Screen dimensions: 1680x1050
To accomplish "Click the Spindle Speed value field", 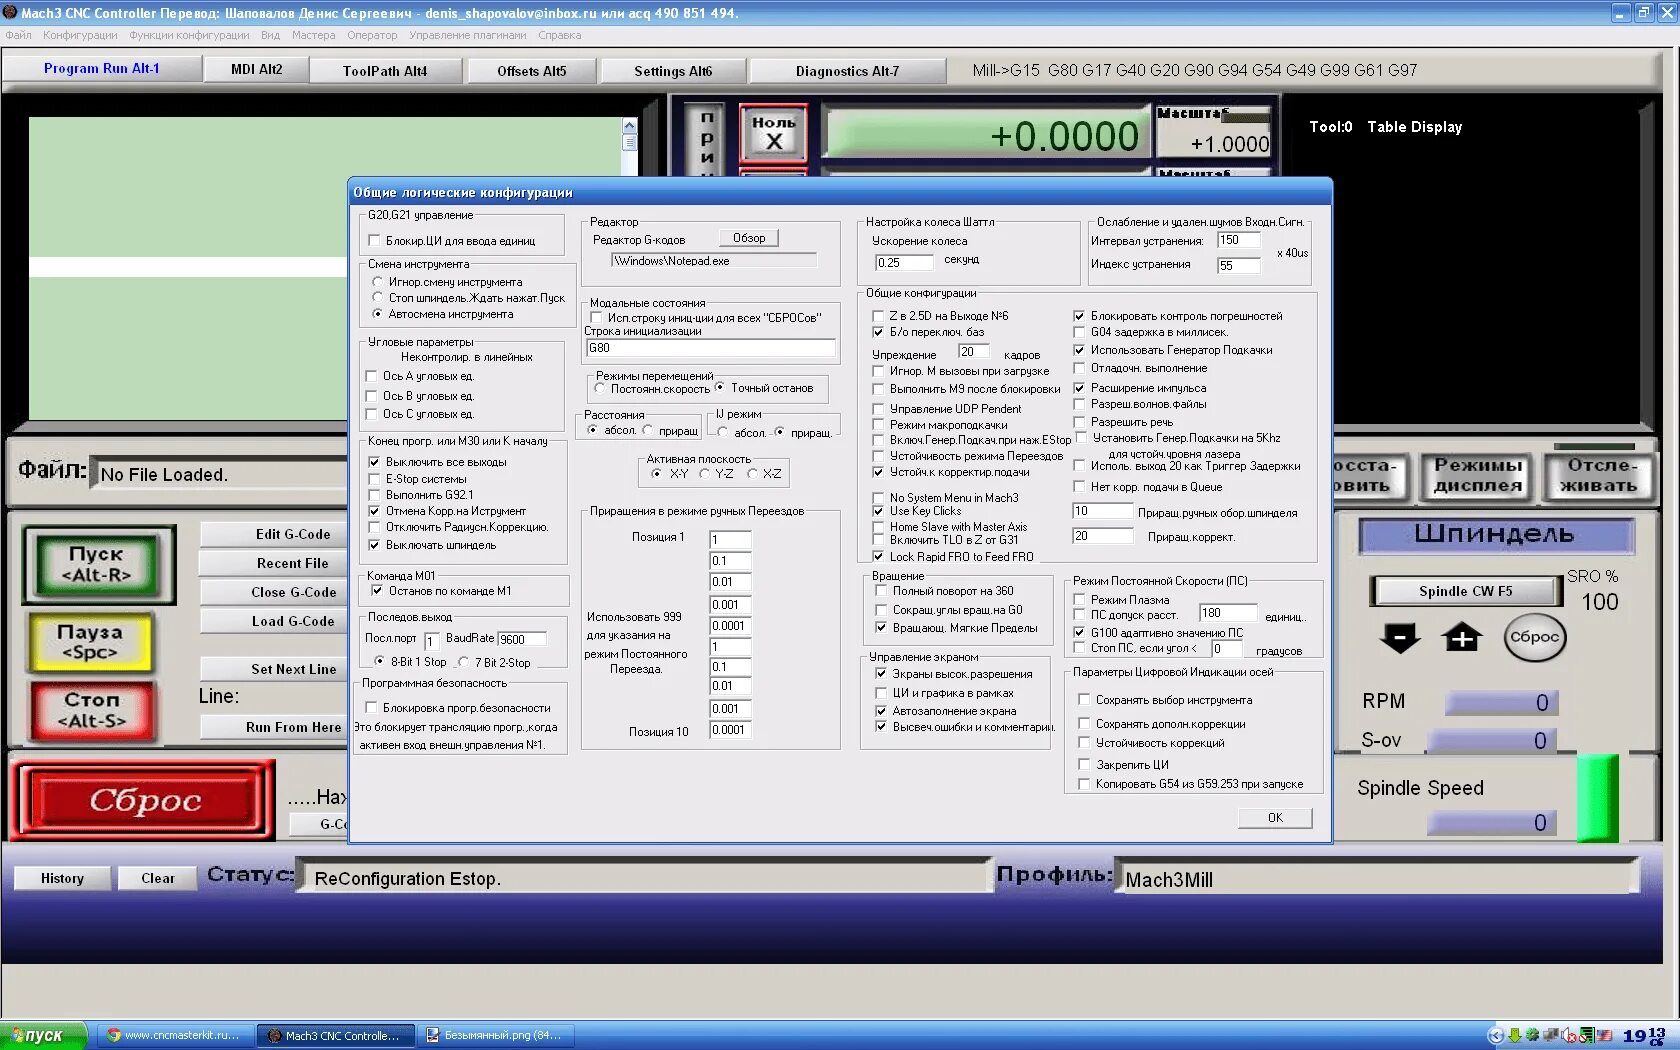I will [x=1491, y=823].
